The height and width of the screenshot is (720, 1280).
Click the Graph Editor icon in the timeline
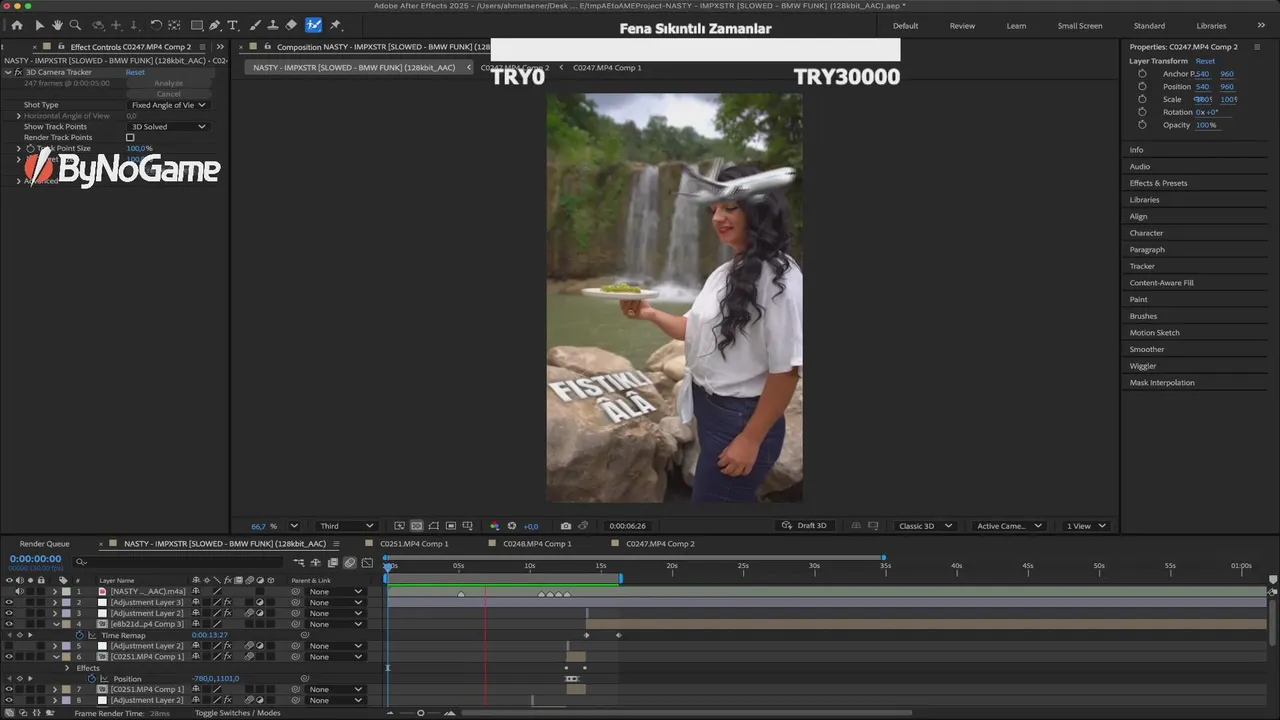tap(367, 563)
